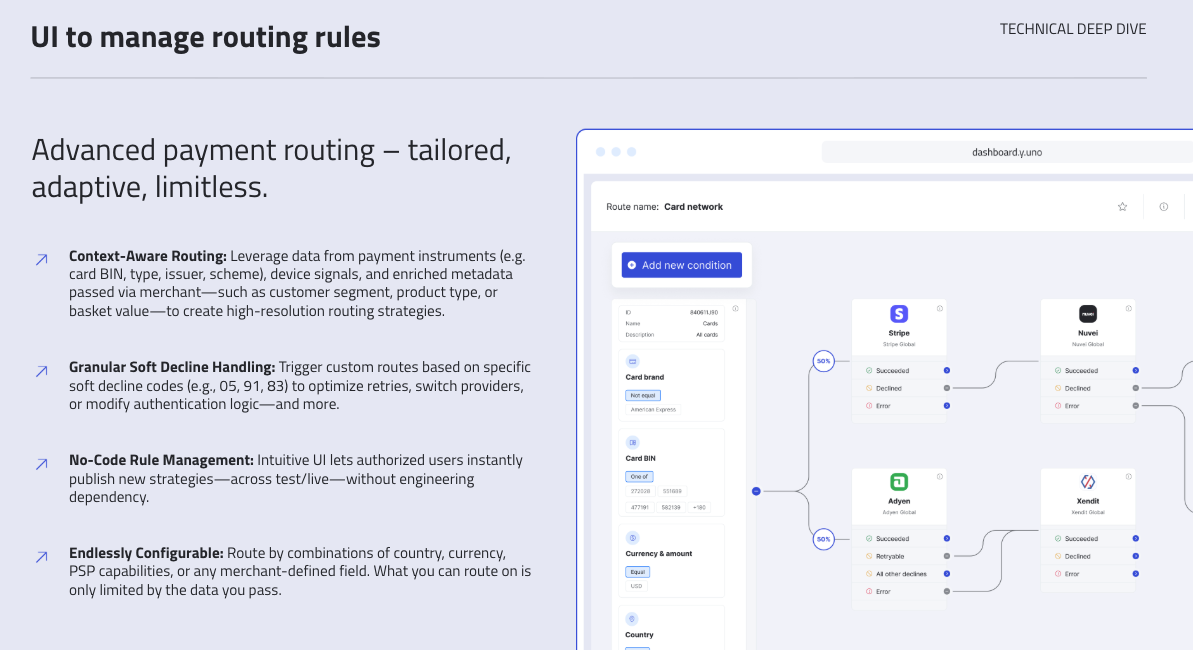
Task: Click the Nuvei provider logo
Action: [1087, 312]
